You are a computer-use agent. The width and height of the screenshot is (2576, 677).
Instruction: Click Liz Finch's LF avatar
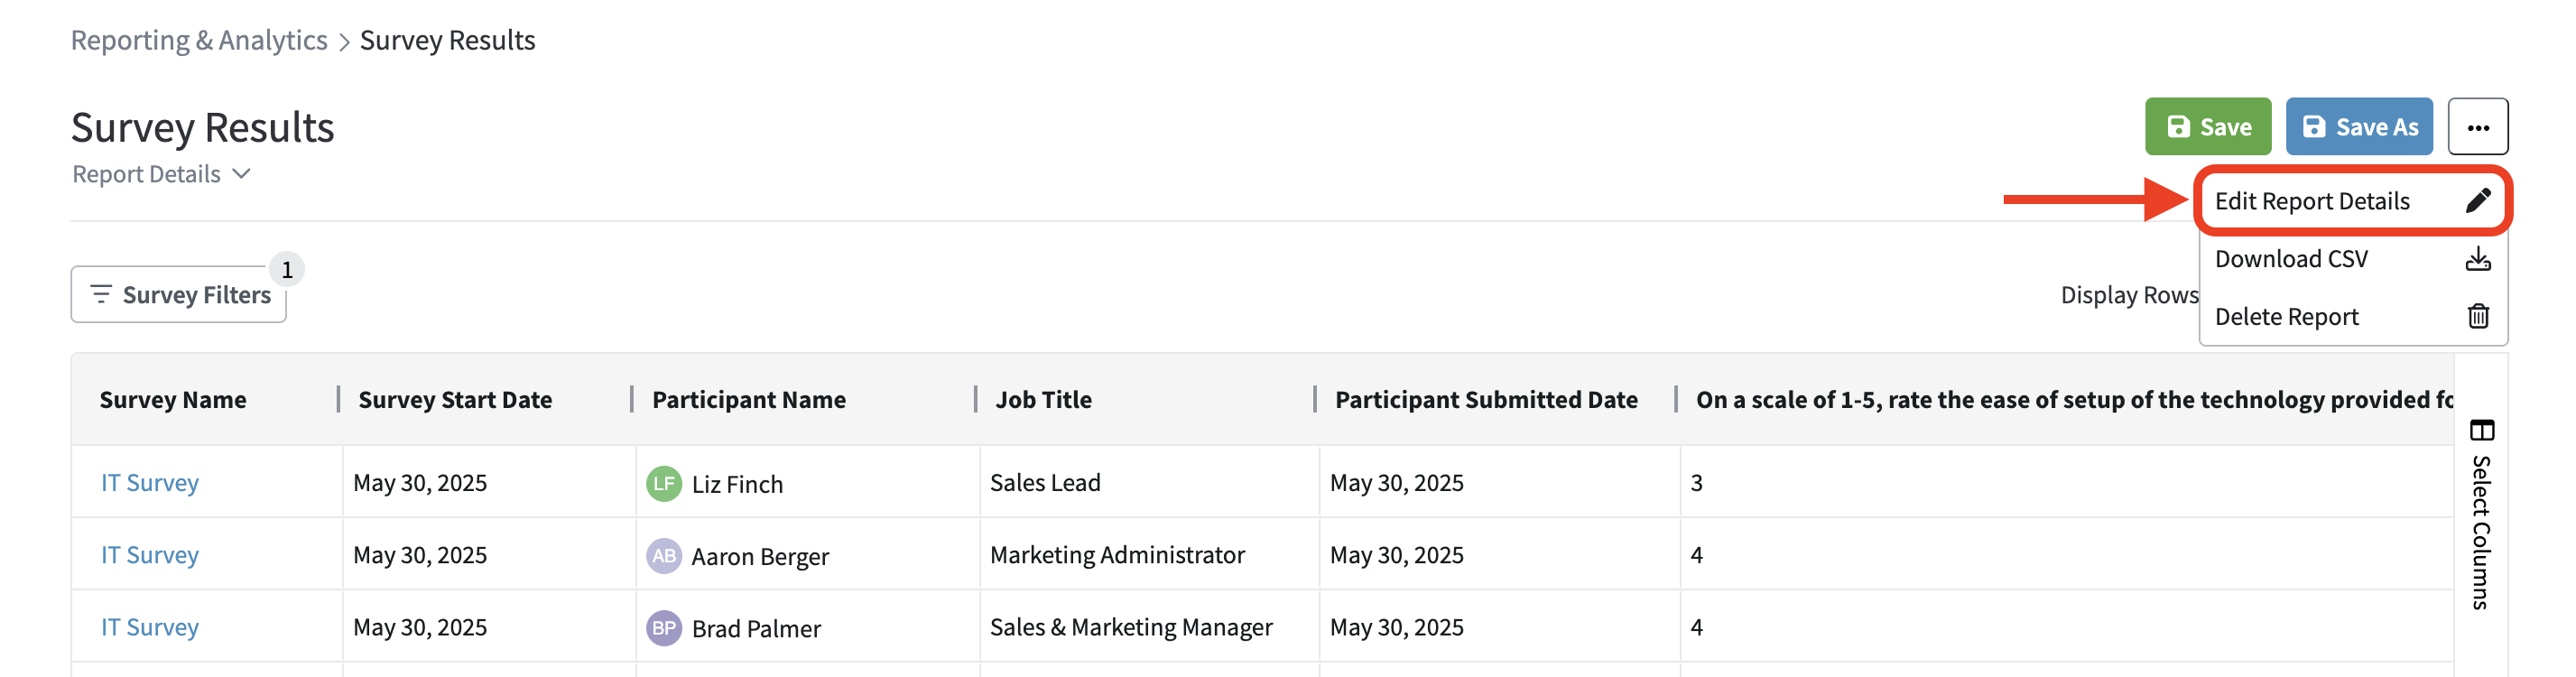click(663, 484)
